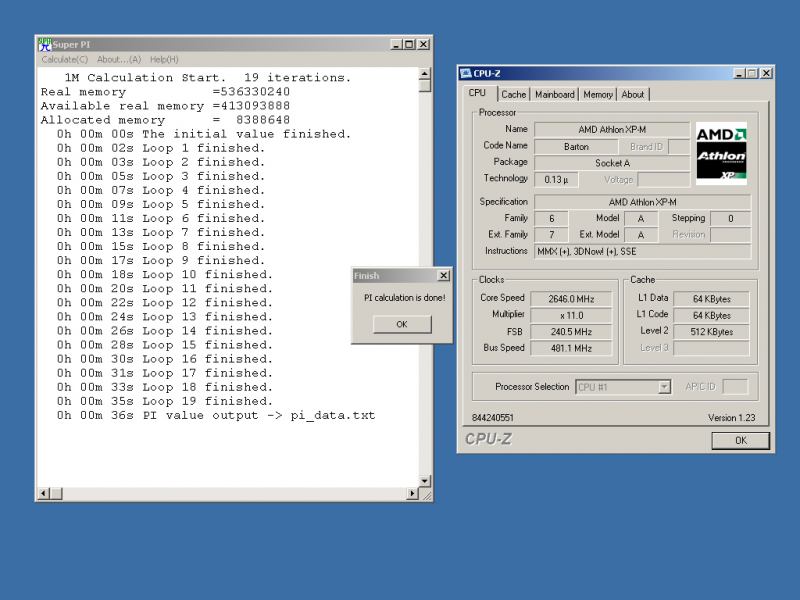The height and width of the screenshot is (600, 800).
Task: Close the Finish dialog with X
Action: [444, 276]
